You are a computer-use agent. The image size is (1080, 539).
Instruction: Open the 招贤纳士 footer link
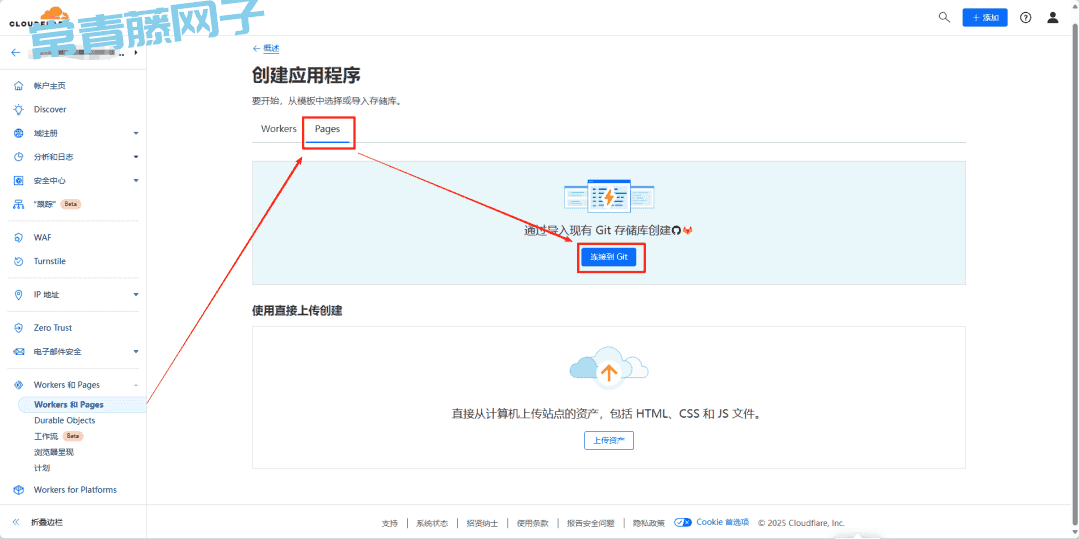482,523
